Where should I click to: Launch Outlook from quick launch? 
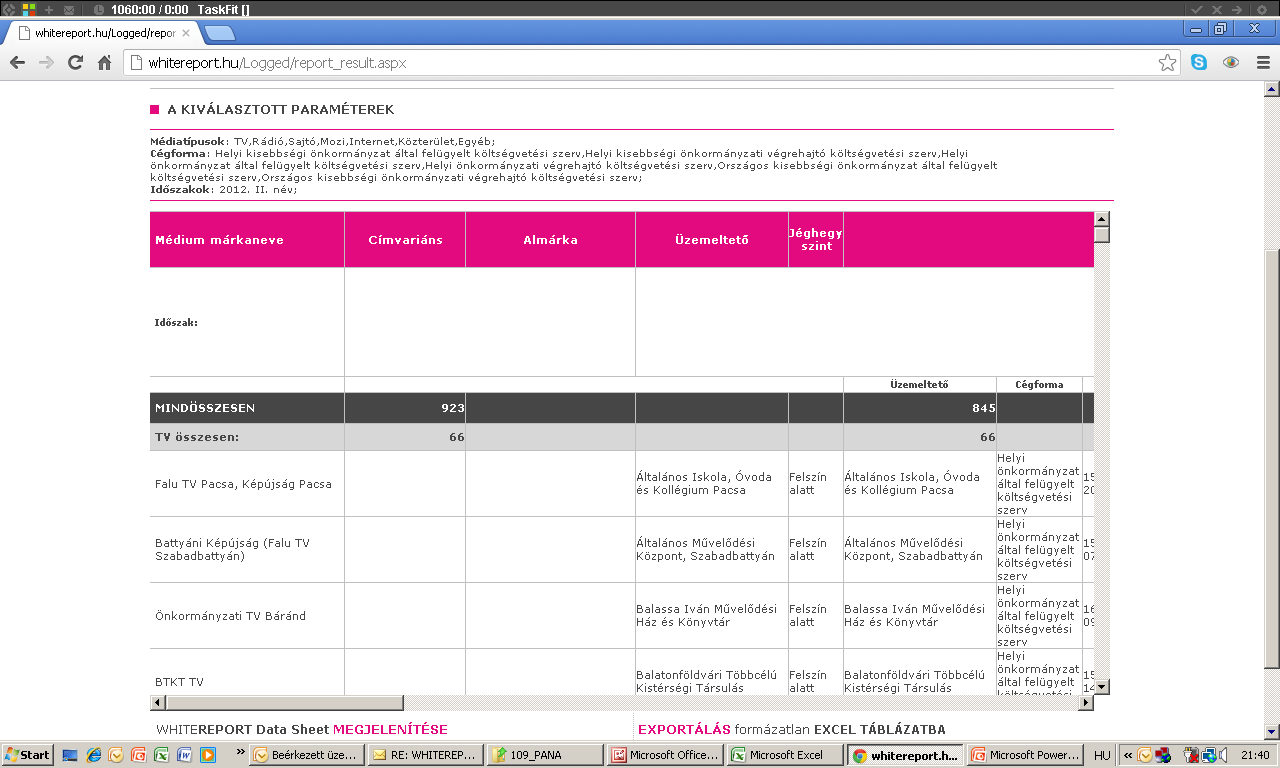click(116, 755)
